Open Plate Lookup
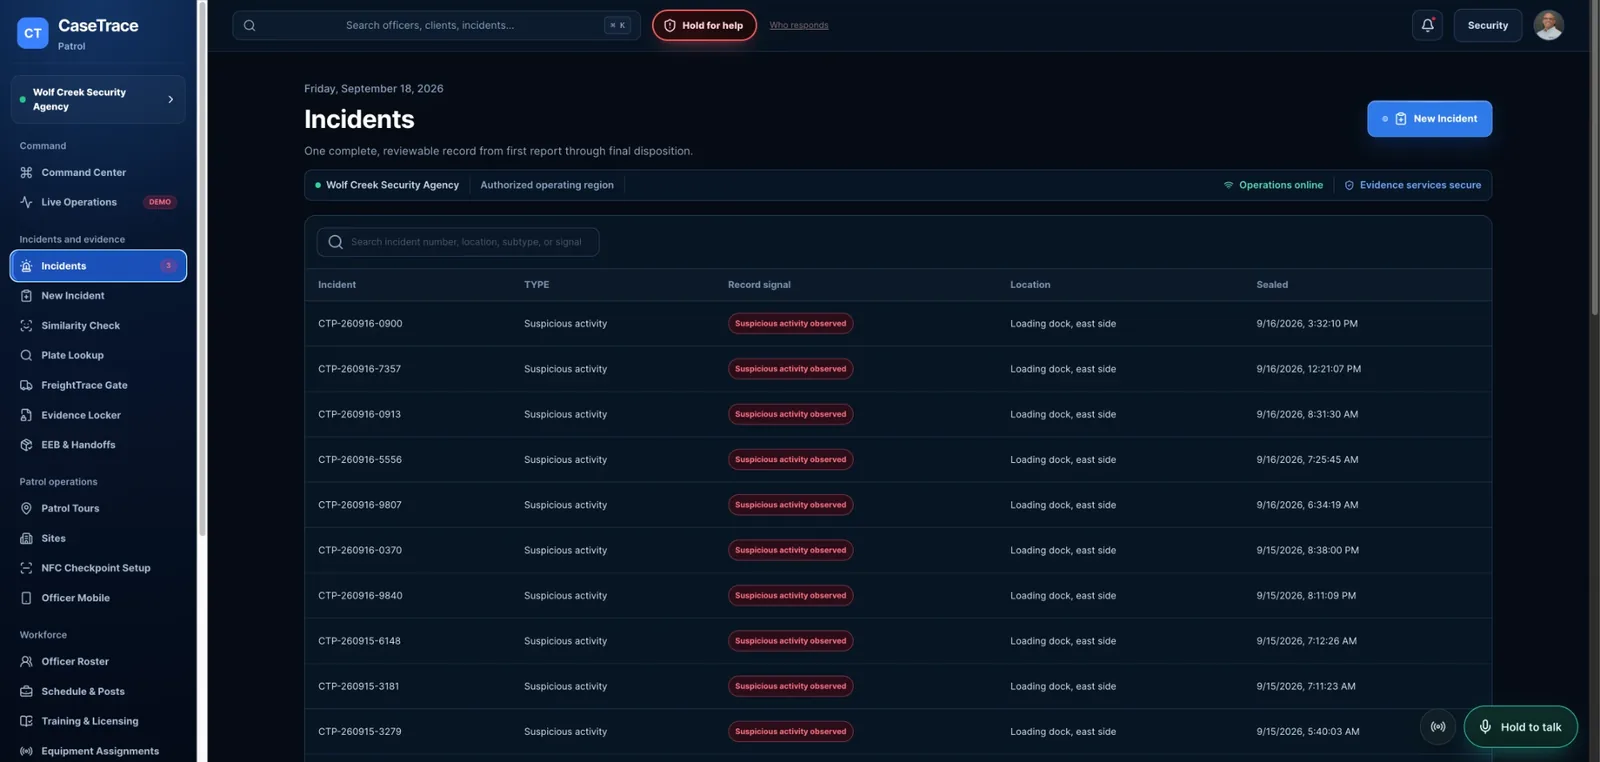This screenshot has width=1600, height=762. point(98,356)
